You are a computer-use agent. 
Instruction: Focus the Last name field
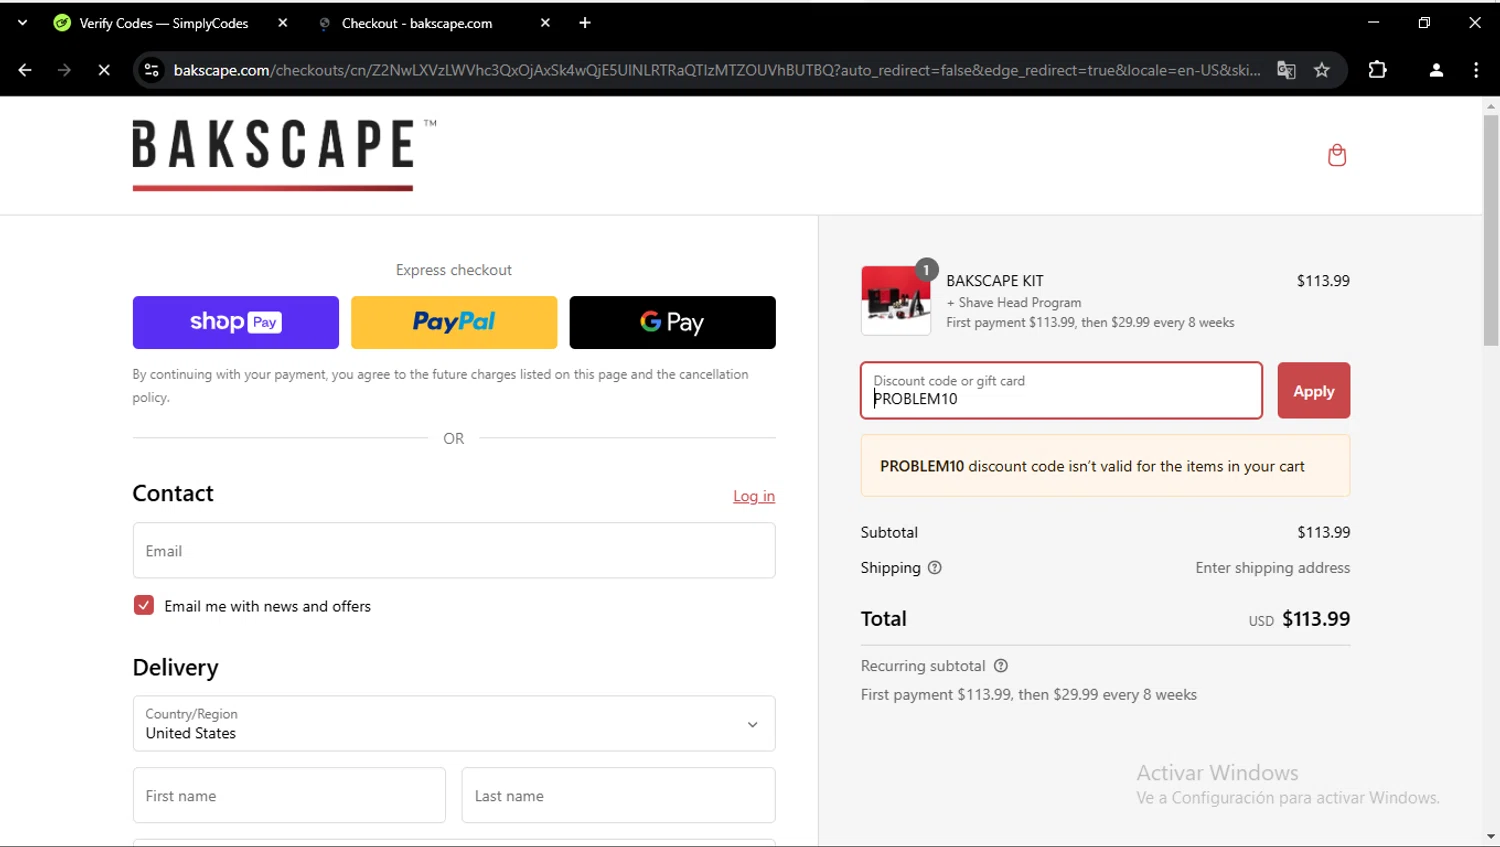click(618, 796)
